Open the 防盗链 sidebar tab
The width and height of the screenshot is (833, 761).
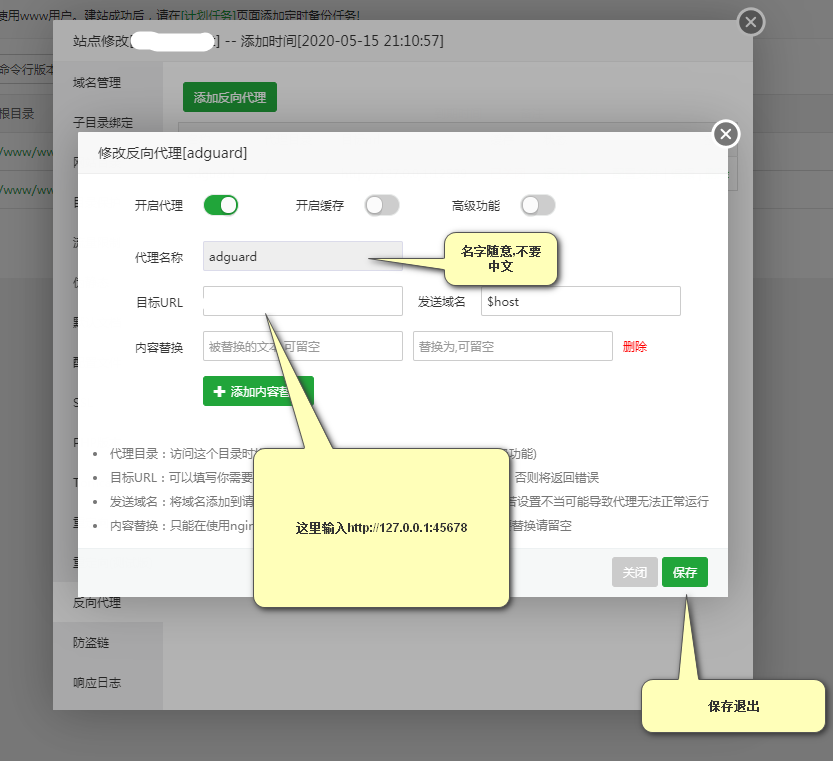tap(91, 643)
